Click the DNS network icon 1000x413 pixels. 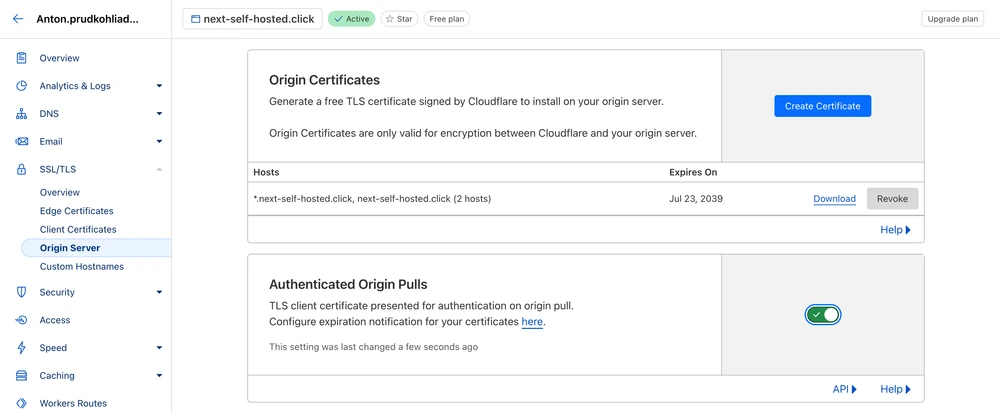click(x=21, y=114)
